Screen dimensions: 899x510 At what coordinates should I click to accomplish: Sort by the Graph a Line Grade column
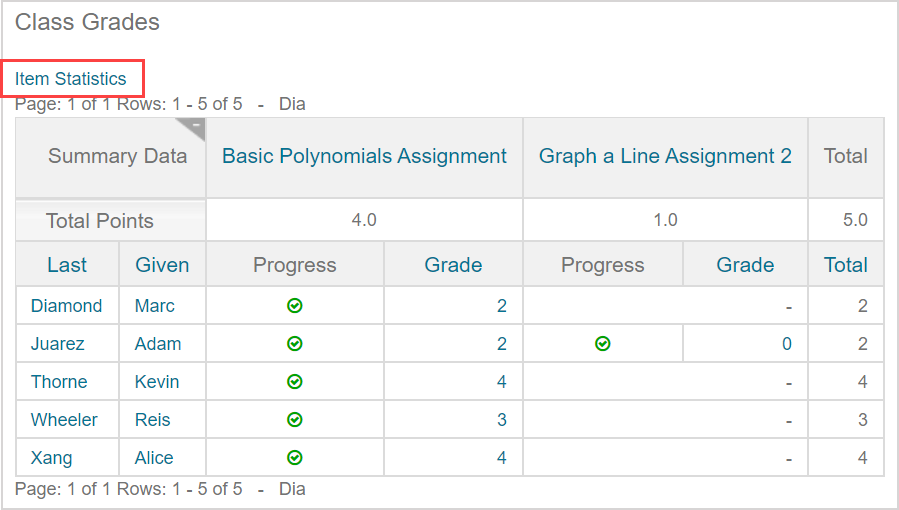pos(745,265)
